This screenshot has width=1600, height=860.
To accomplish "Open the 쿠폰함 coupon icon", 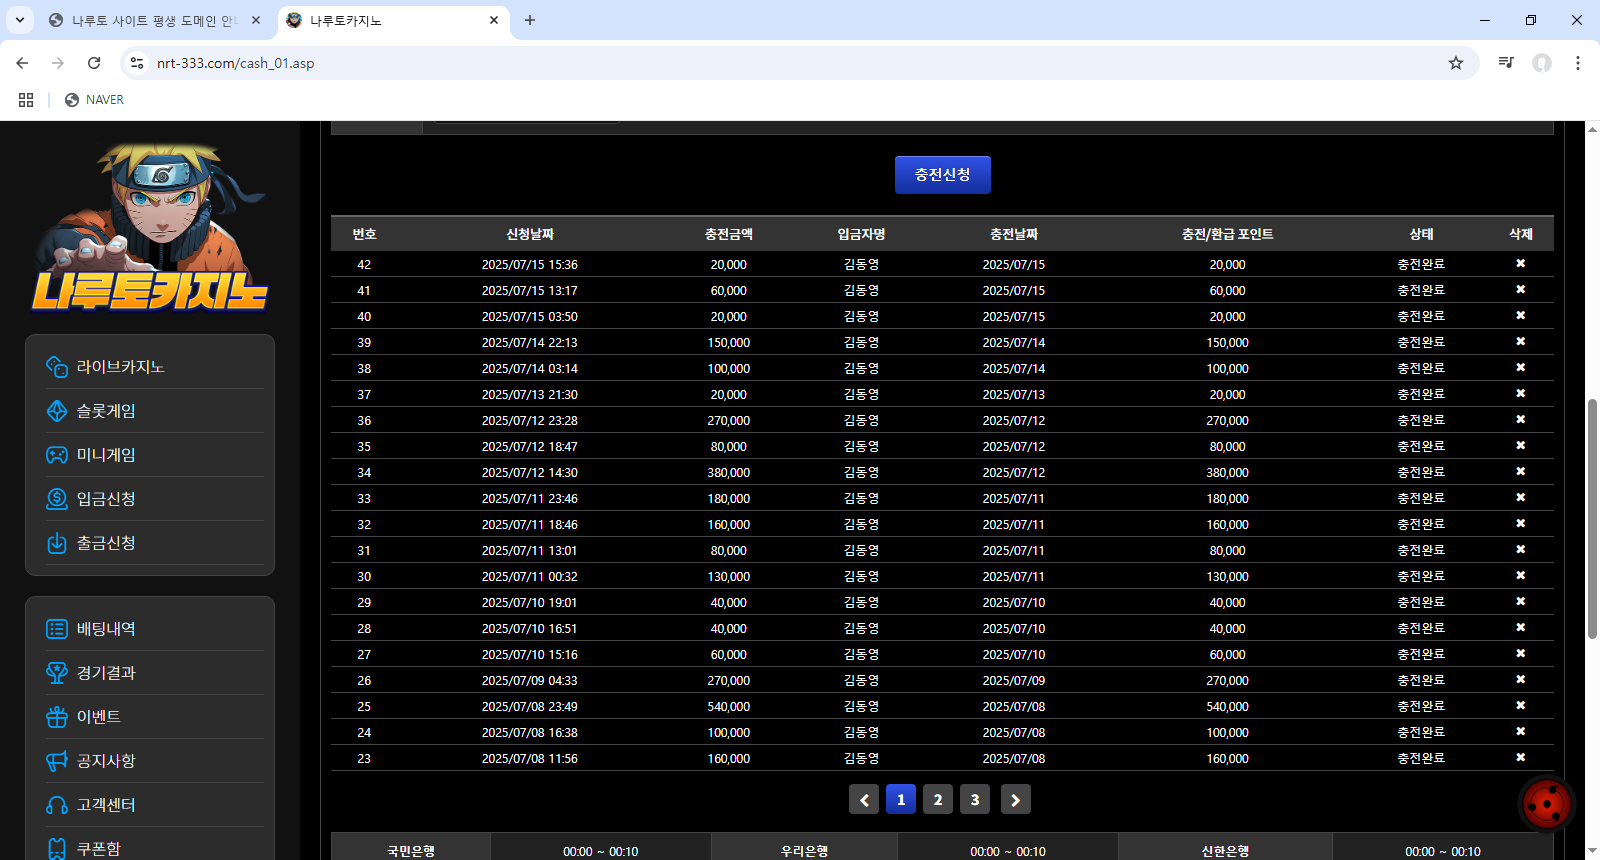I will [x=57, y=849].
